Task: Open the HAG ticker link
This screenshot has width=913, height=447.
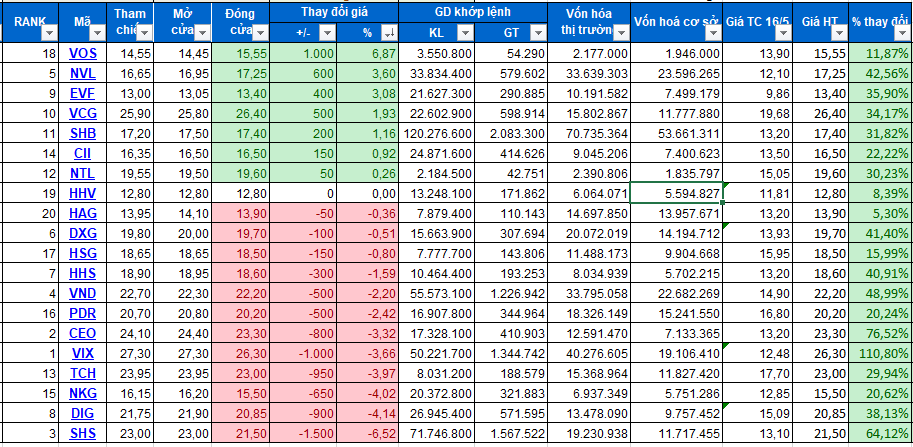Action: click(83, 213)
